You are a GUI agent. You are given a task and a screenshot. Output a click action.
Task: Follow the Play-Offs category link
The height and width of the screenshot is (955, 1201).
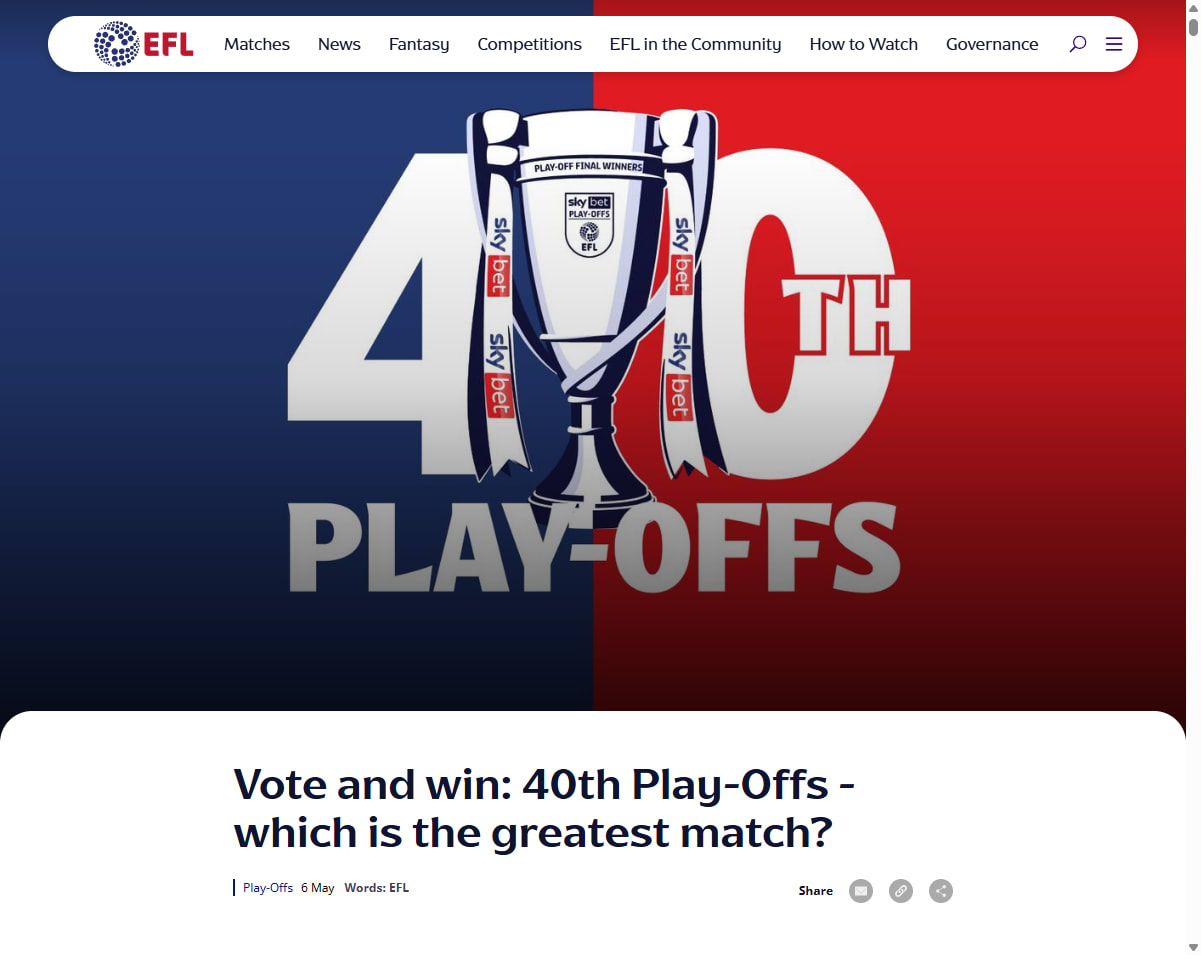[x=268, y=888]
